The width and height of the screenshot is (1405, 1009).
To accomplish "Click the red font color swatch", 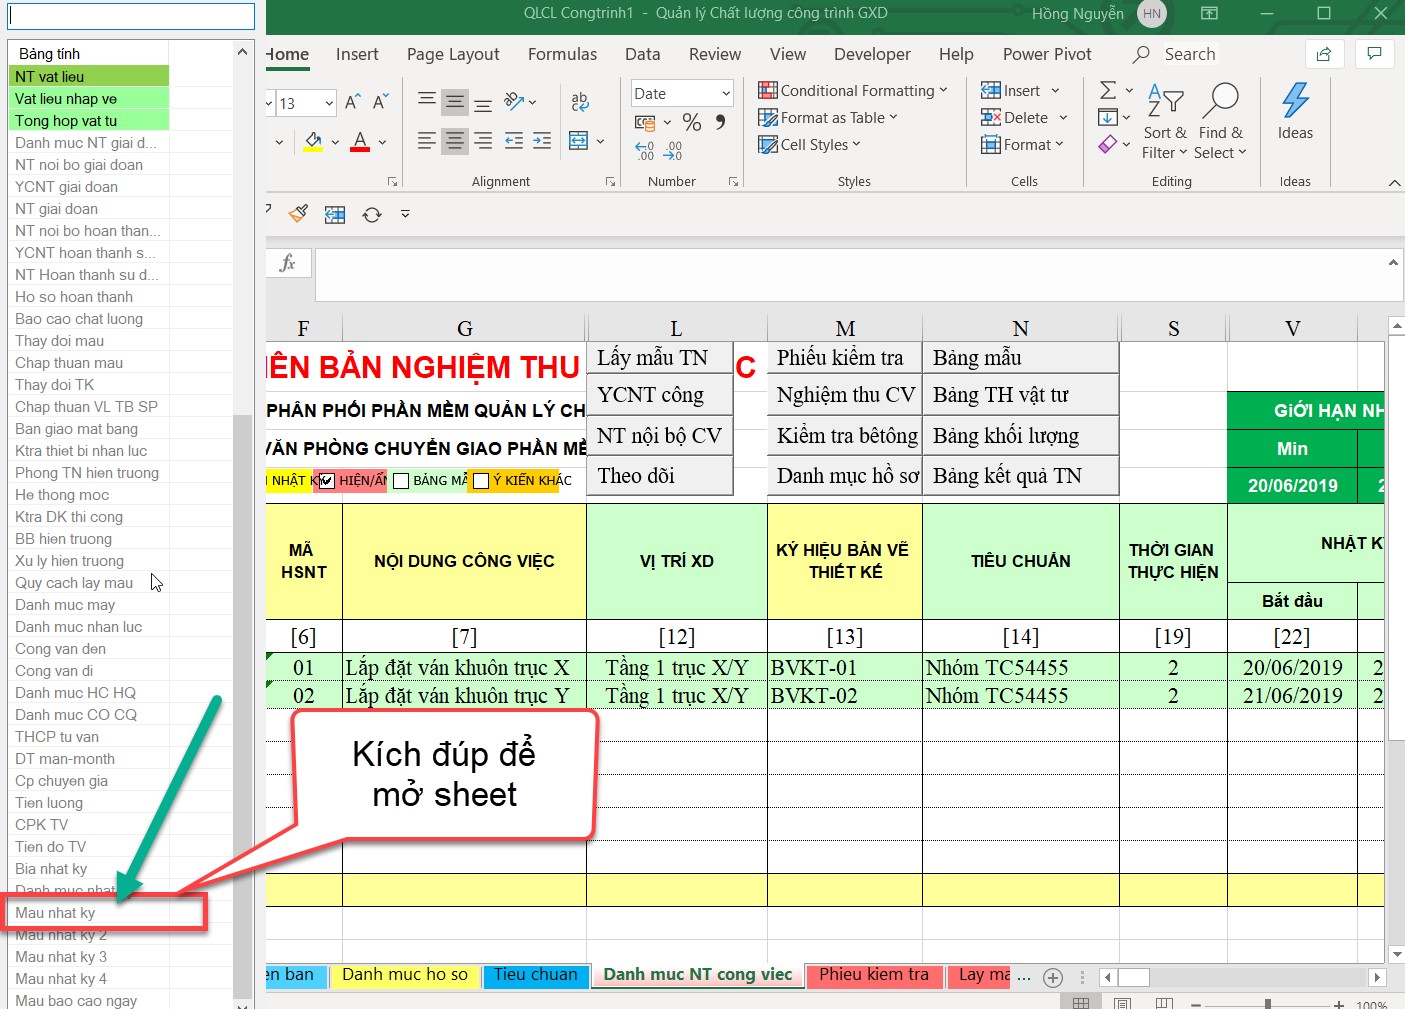I will pos(361,142).
